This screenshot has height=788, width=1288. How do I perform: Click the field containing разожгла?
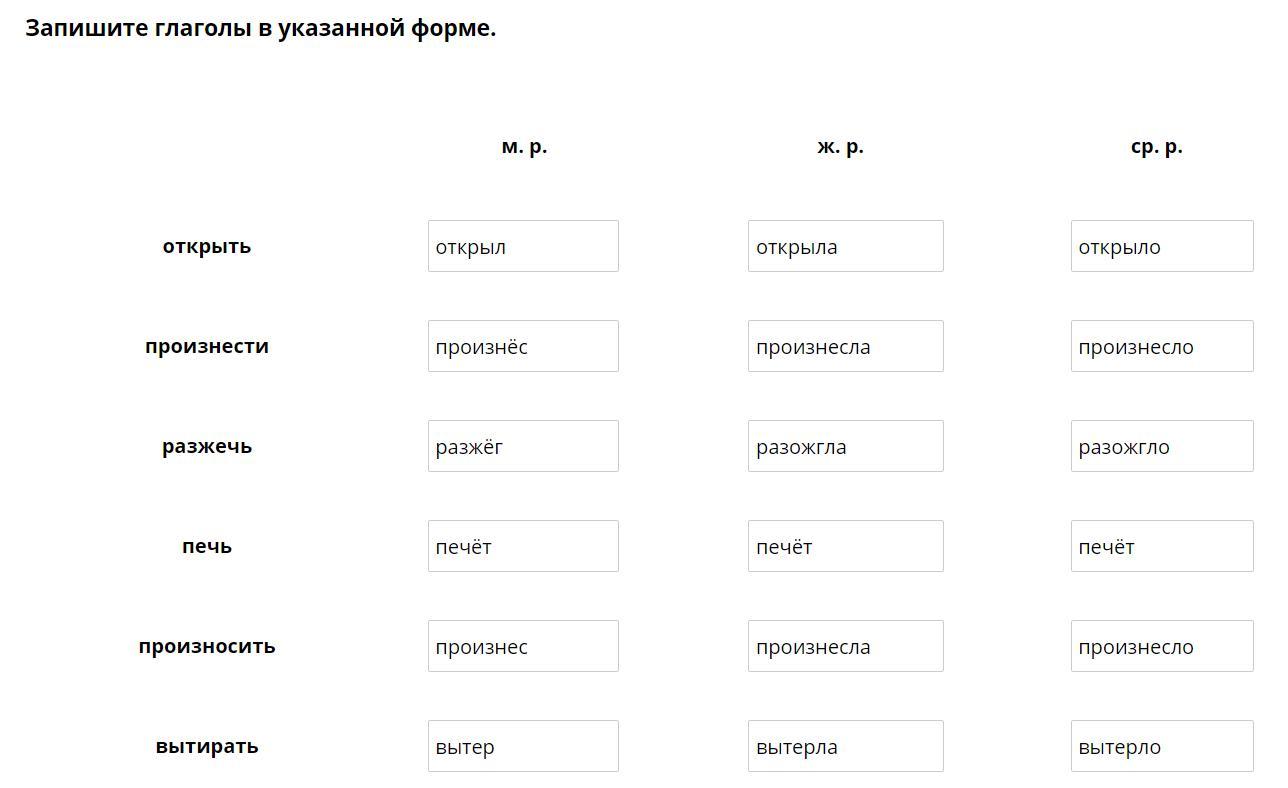(x=845, y=446)
